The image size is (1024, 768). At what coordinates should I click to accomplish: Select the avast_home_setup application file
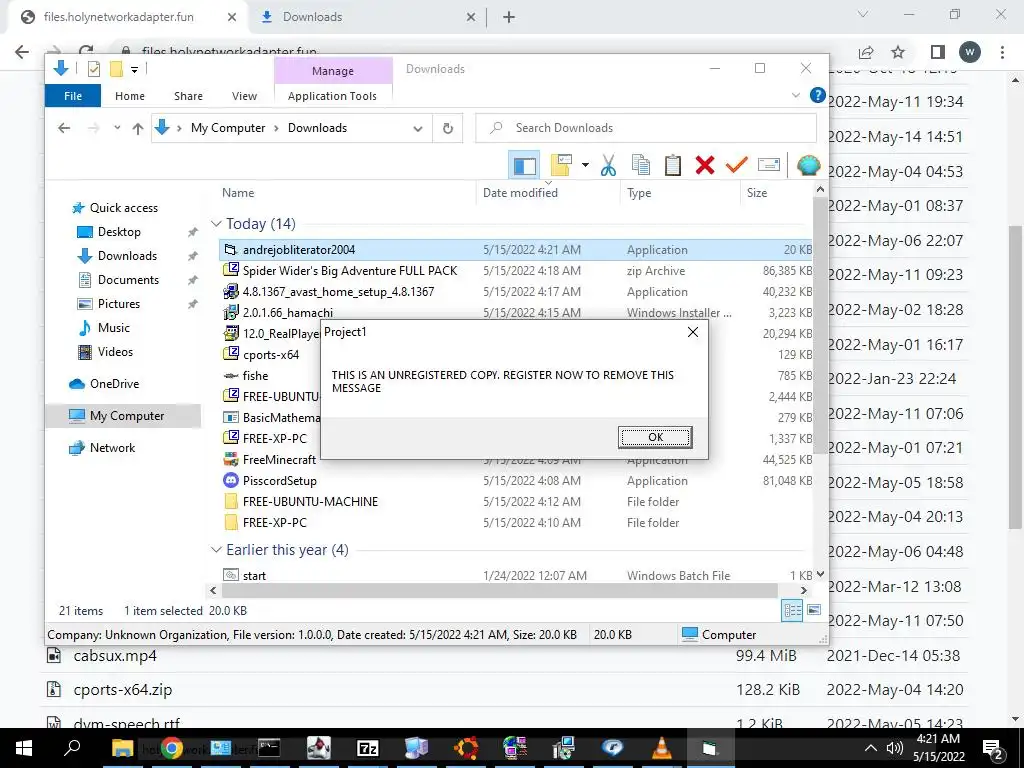[x=516, y=291]
